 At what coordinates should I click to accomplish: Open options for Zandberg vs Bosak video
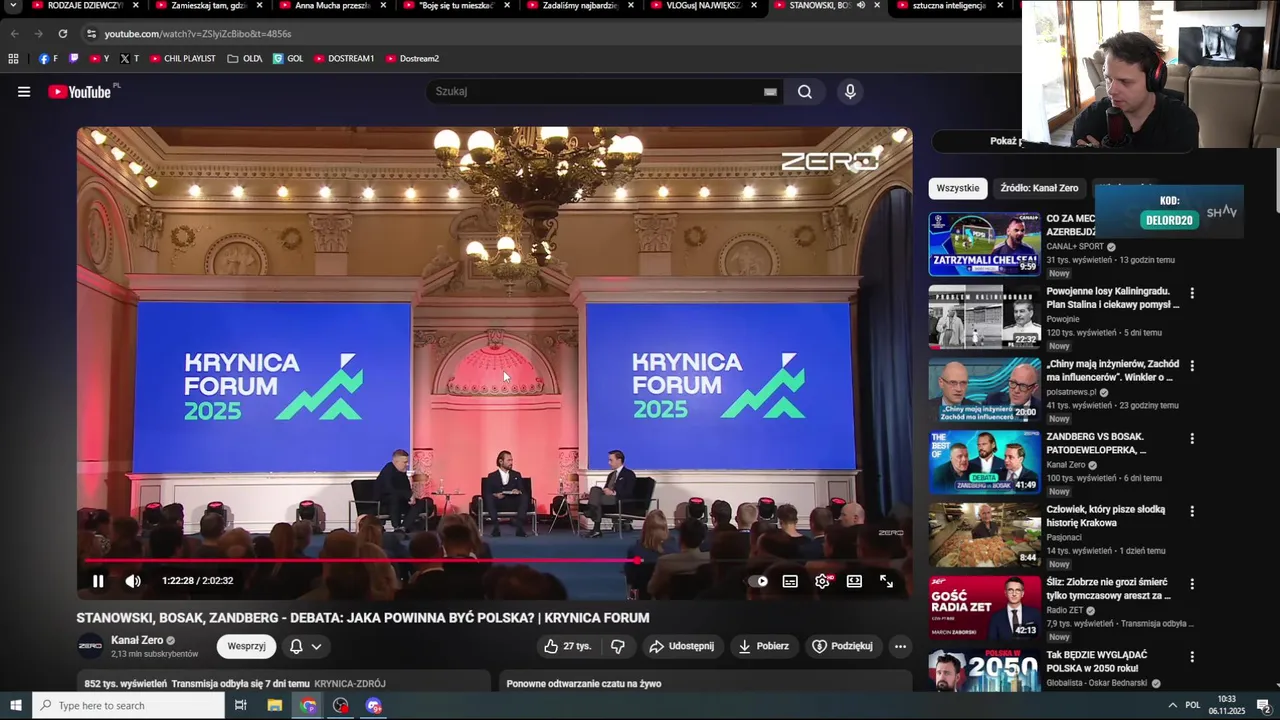click(x=1192, y=439)
